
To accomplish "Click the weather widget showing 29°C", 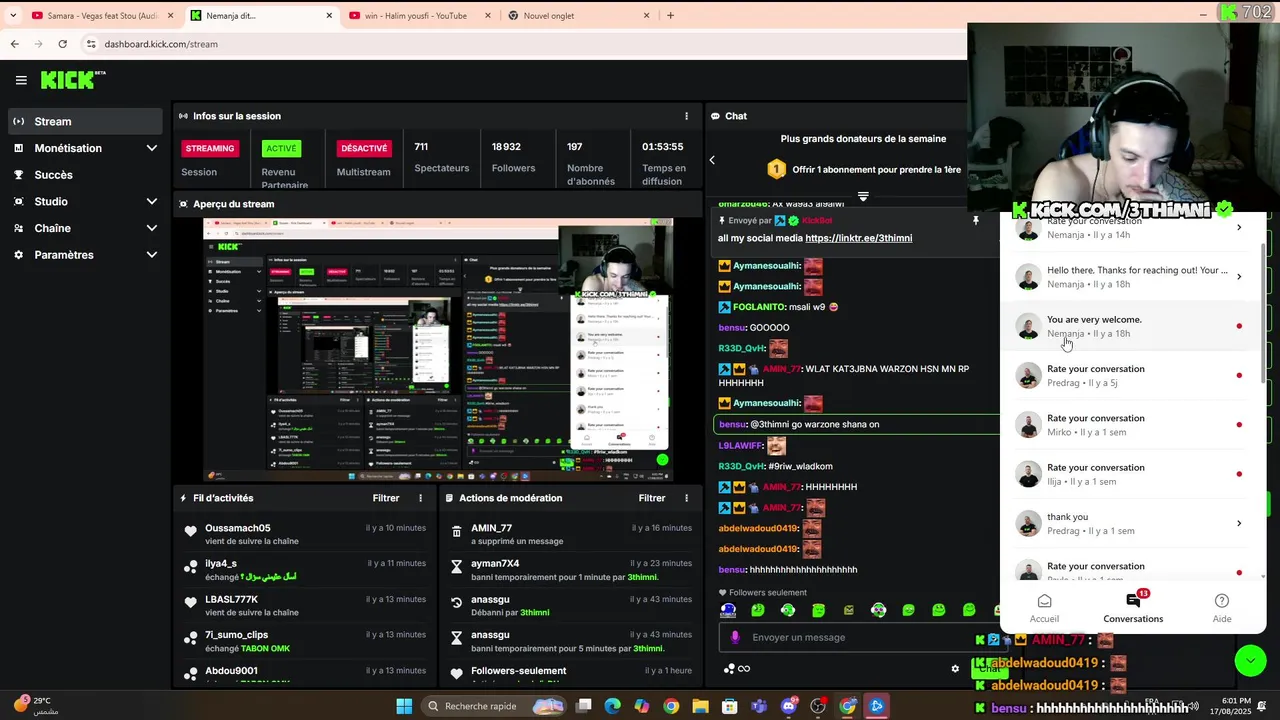I will point(35,705).
